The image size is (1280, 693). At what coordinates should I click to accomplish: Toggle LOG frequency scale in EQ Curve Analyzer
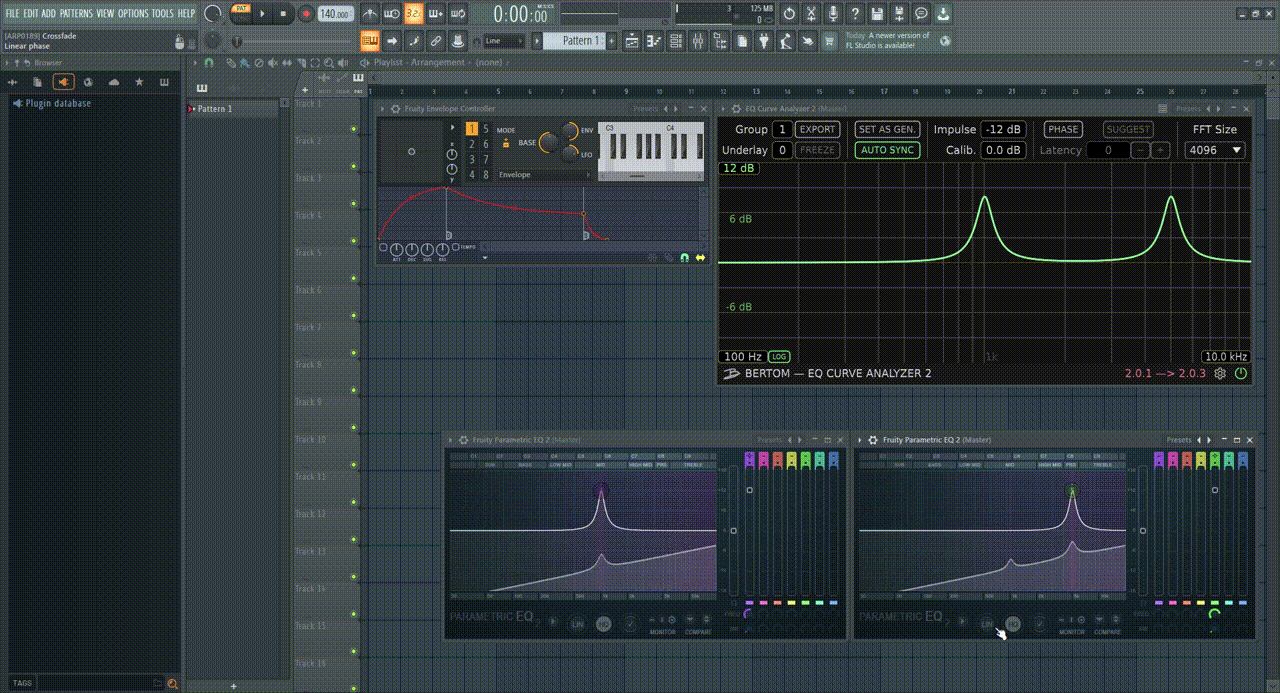(780, 356)
